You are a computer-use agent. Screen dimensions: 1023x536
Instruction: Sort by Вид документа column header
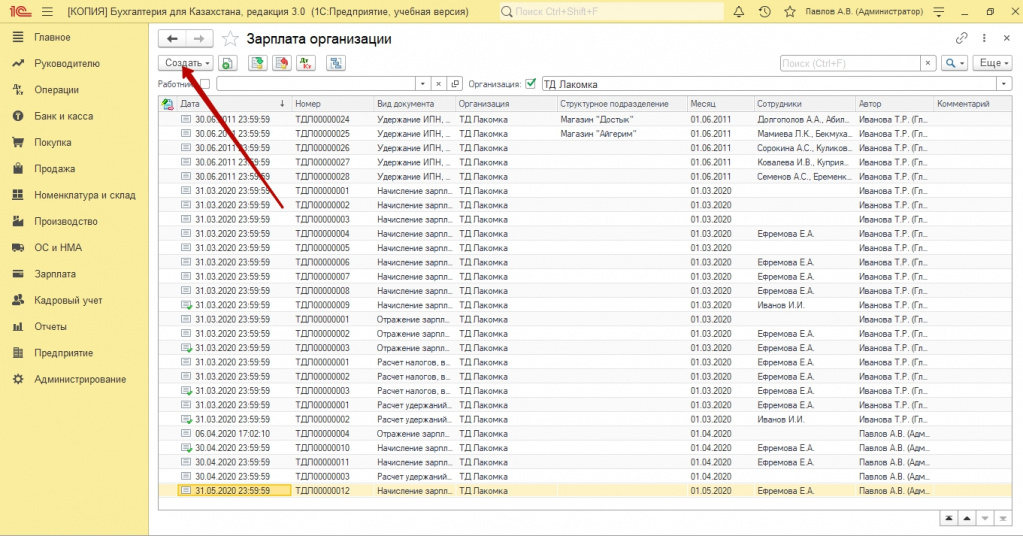(x=414, y=104)
